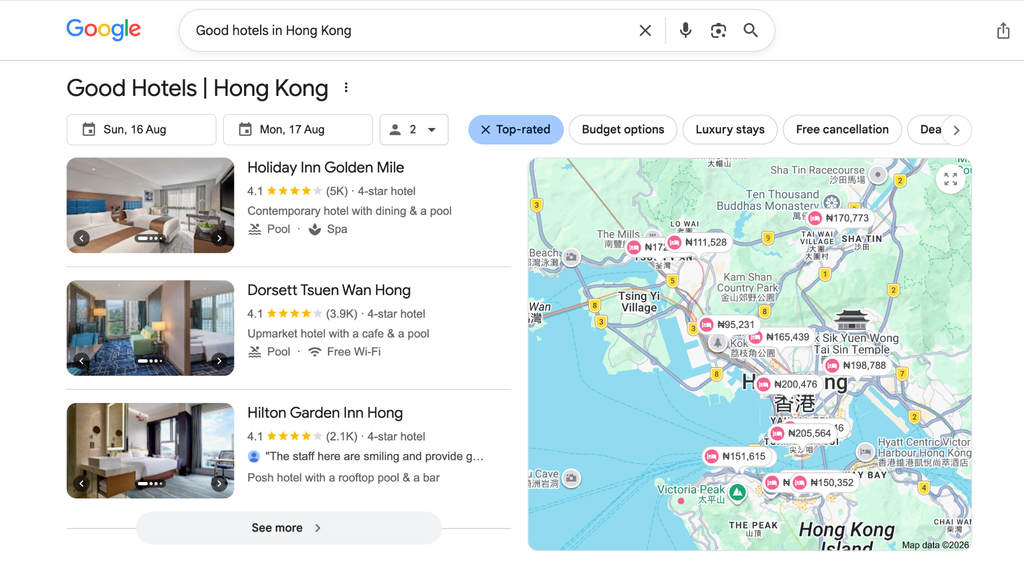Enable the Luxury stays filter

[x=729, y=129]
